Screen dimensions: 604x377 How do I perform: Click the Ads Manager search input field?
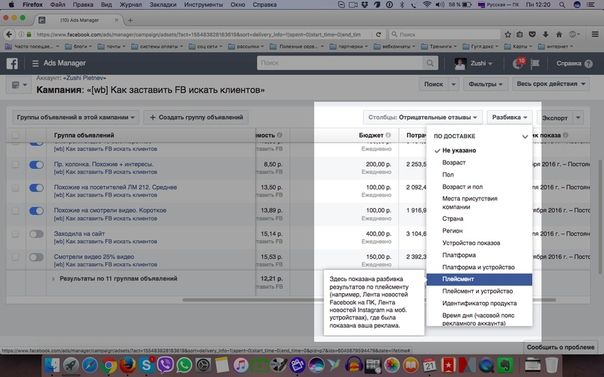[340, 63]
